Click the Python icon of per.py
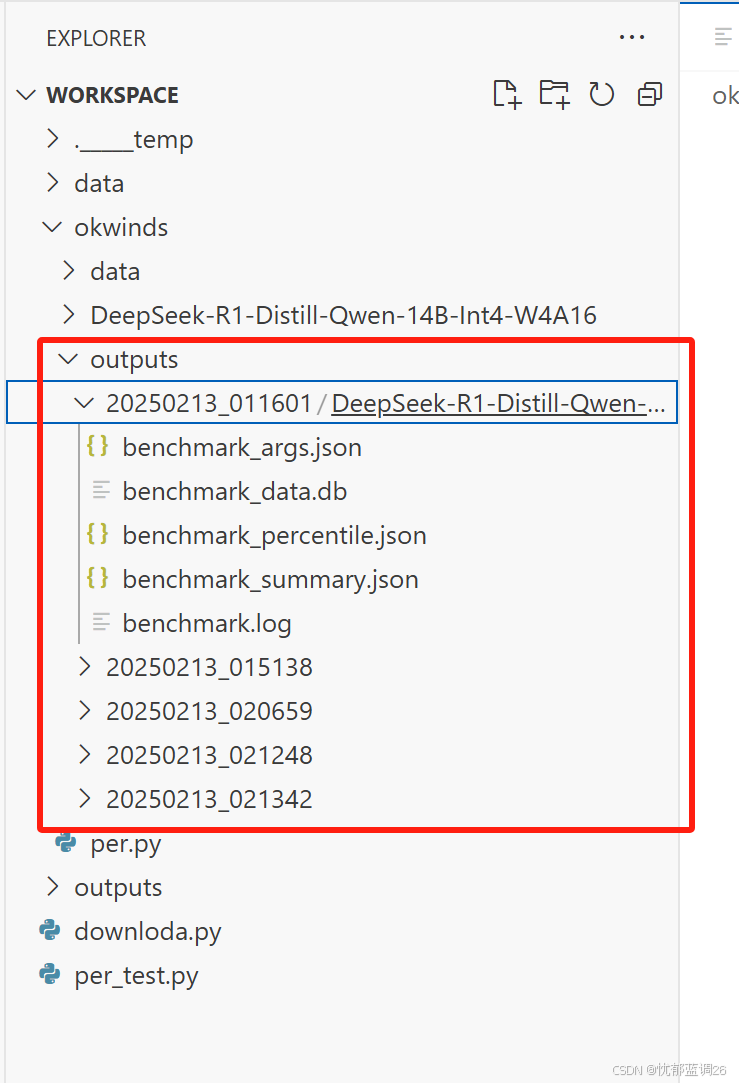The height and width of the screenshot is (1083, 739). (x=66, y=843)
